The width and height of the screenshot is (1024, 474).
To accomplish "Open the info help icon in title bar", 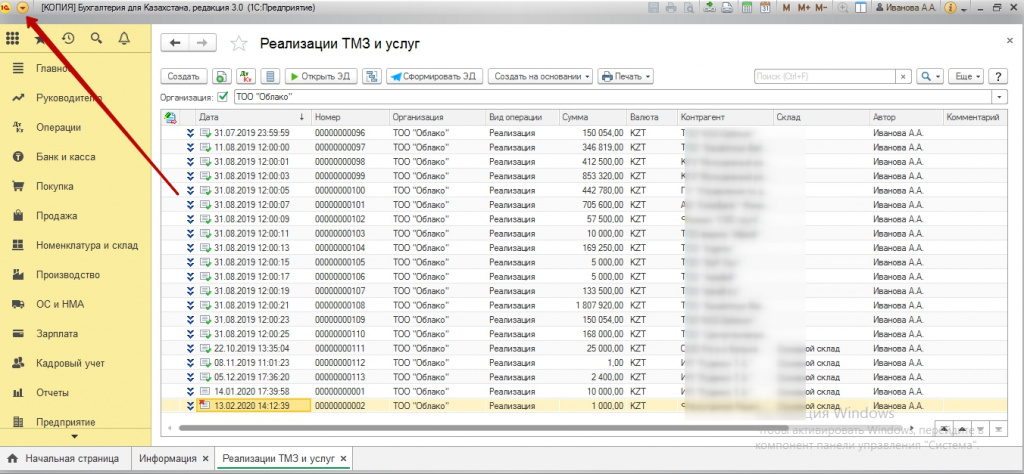I will coord(950,8).
